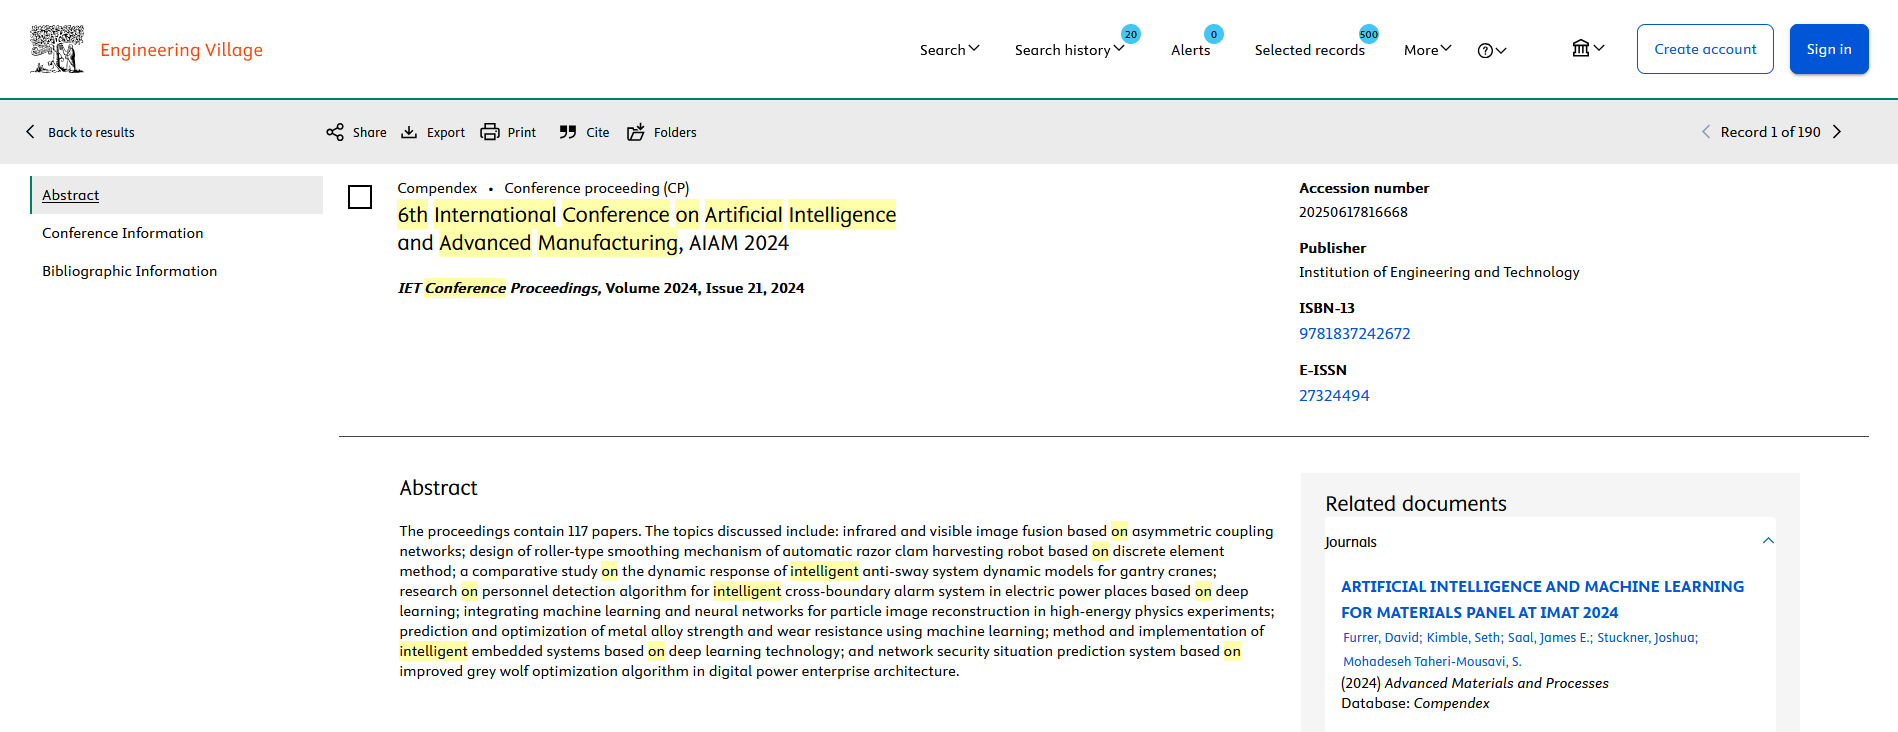This screenshot has width=1898, height=732.
Task: Open the Search dropdown menu
Action: point(949,50)
